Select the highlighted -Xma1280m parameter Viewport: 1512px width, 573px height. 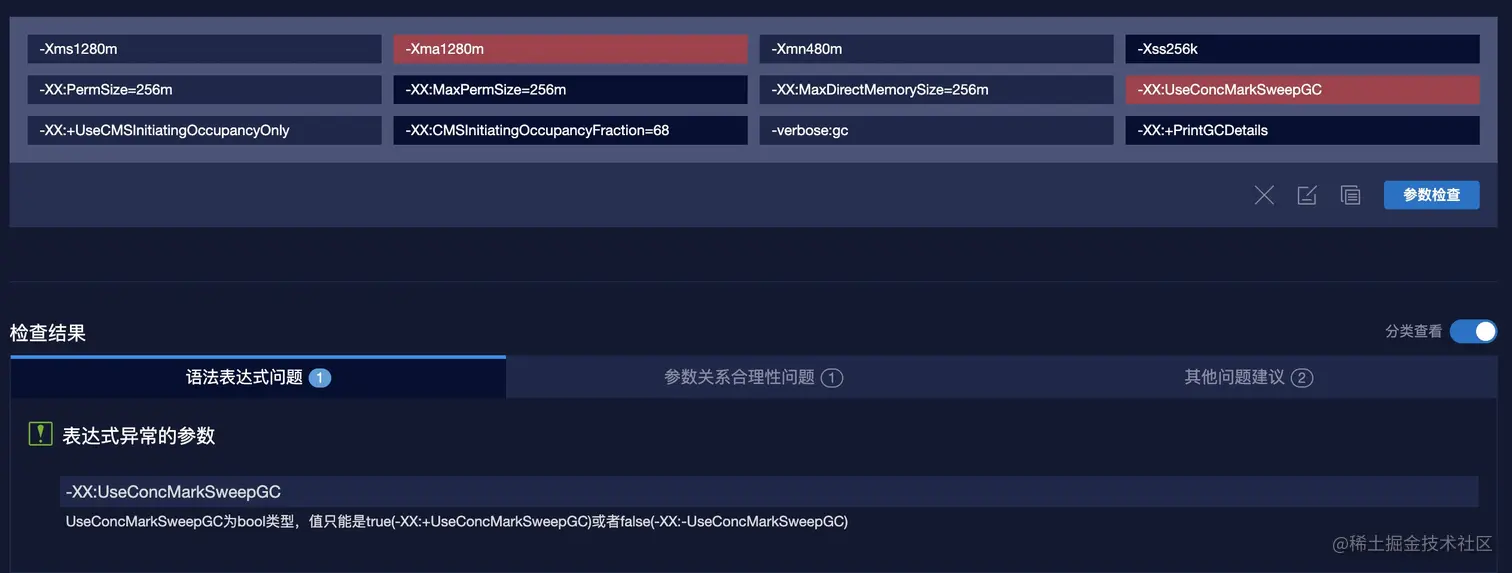coord(570,49)
